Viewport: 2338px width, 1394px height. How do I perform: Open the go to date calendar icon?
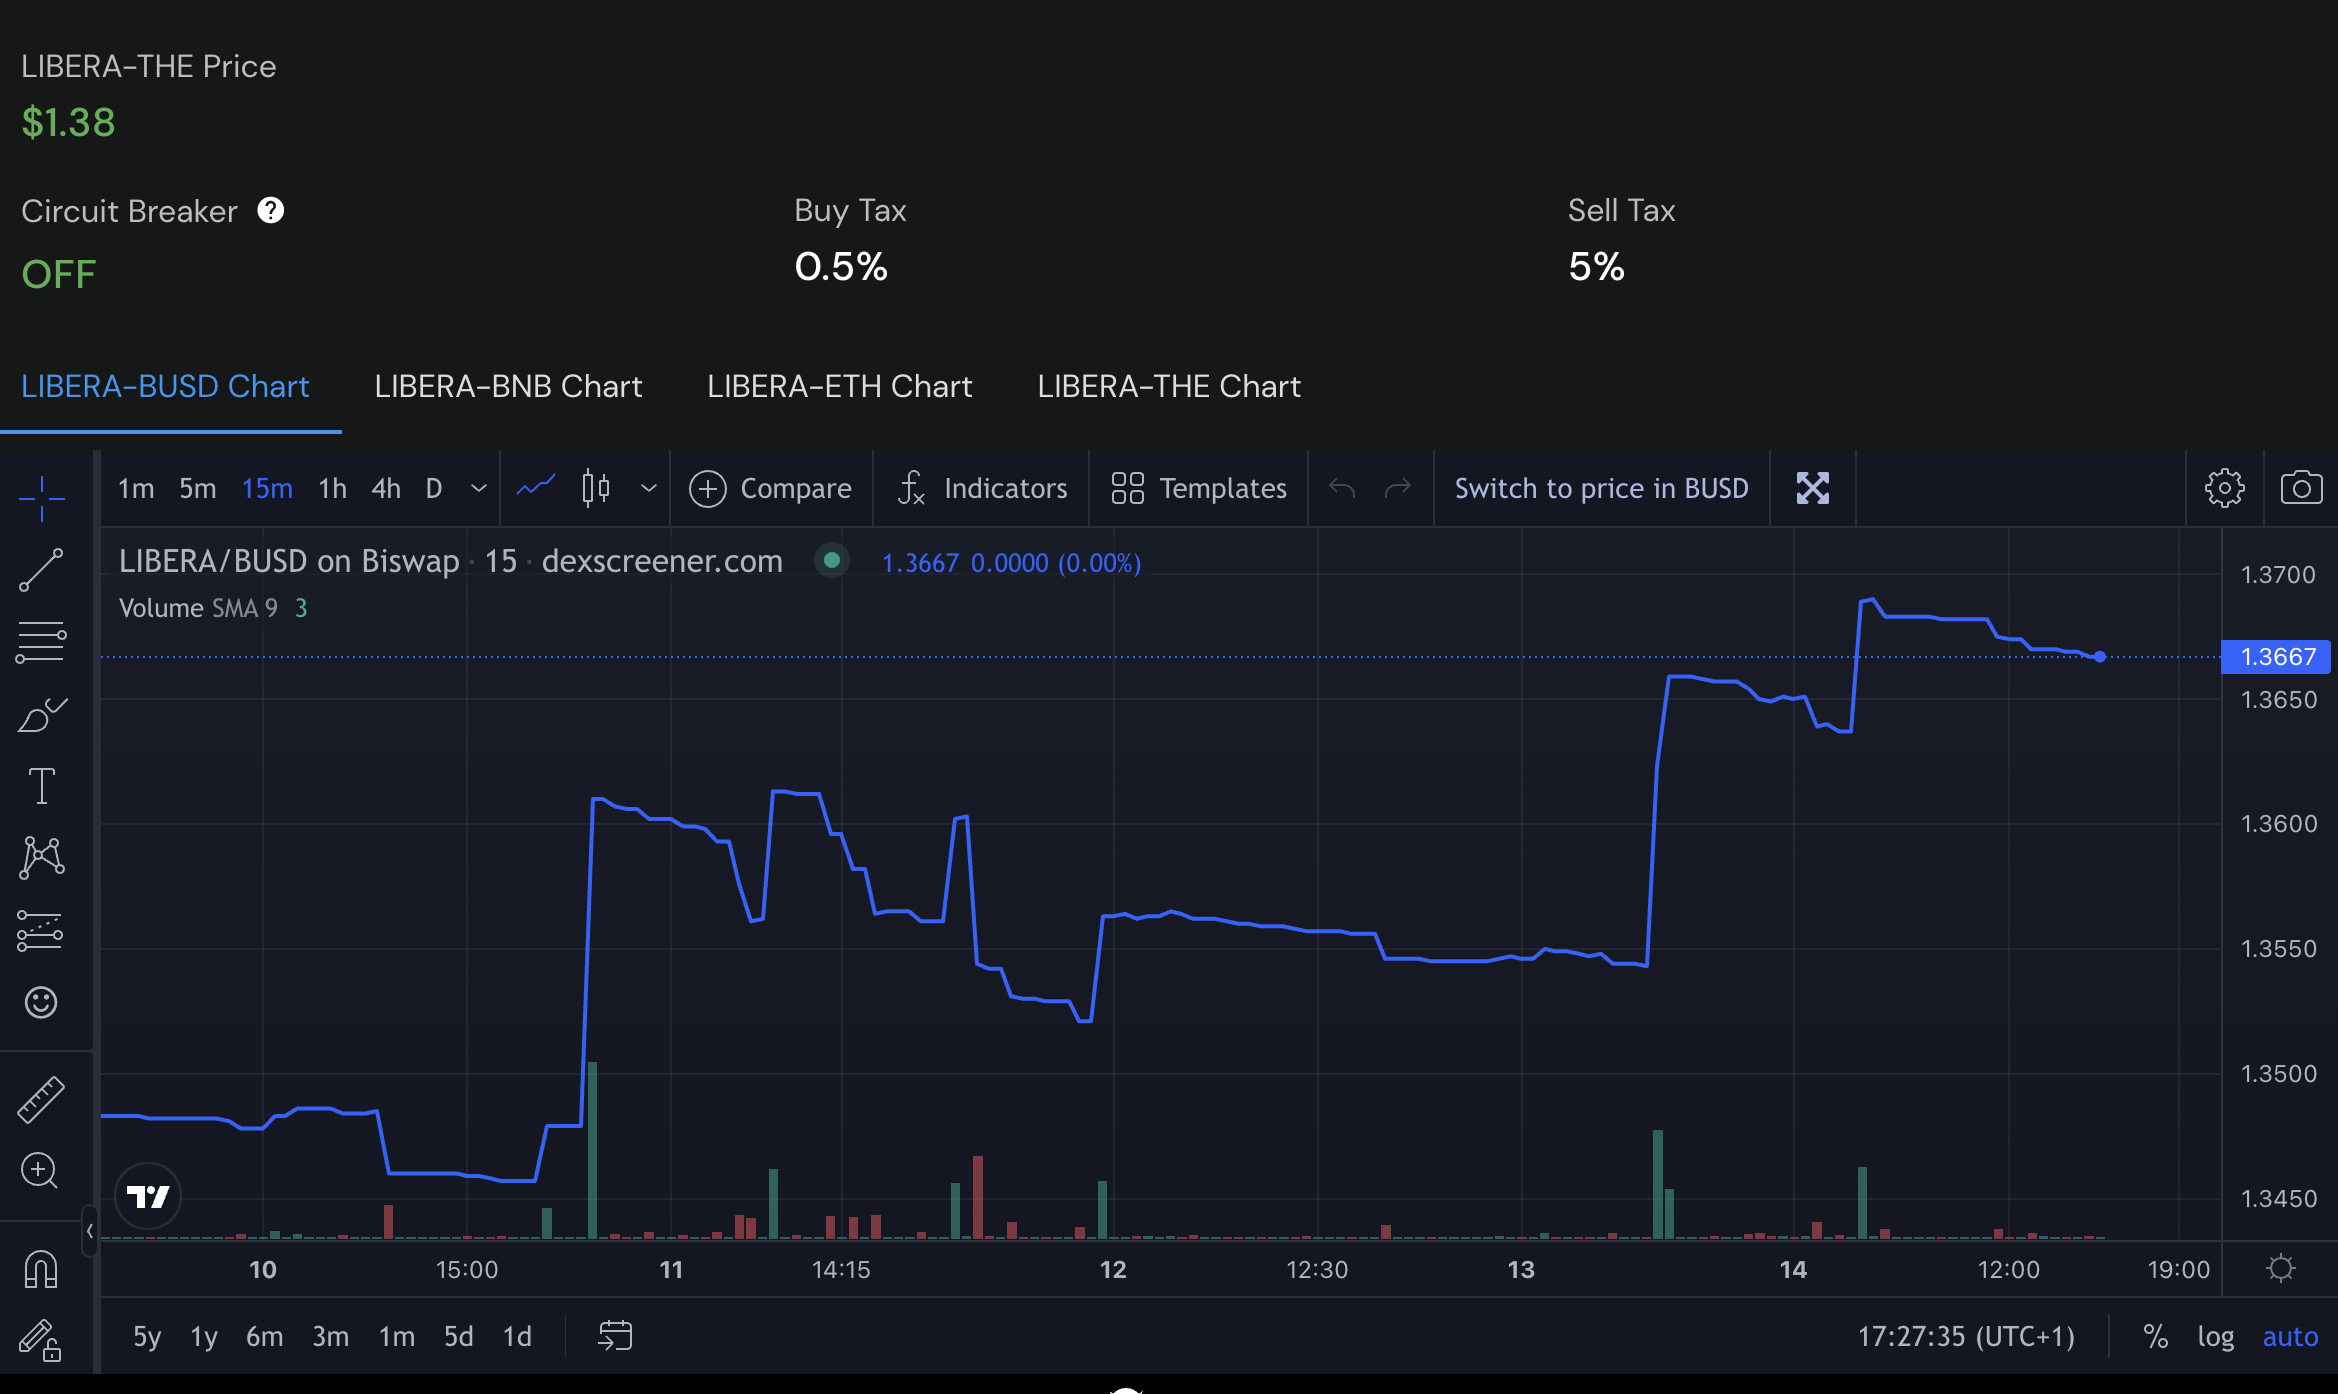pos(615,1336)
